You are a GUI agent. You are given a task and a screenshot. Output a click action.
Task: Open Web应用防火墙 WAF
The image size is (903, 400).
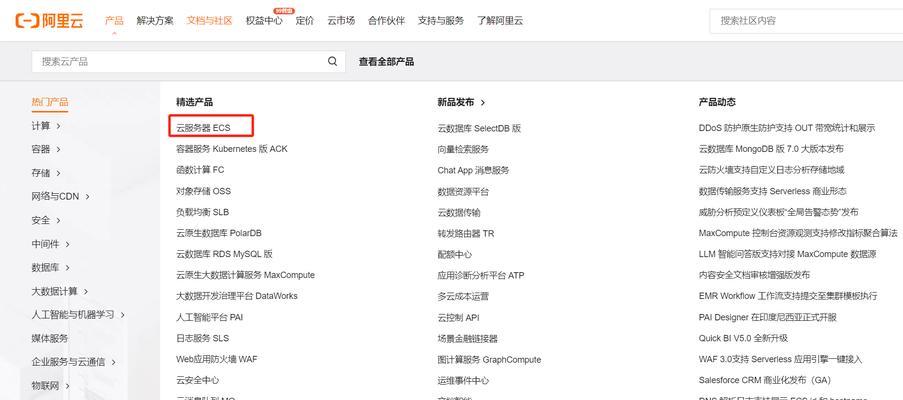[x=217, y=359]
